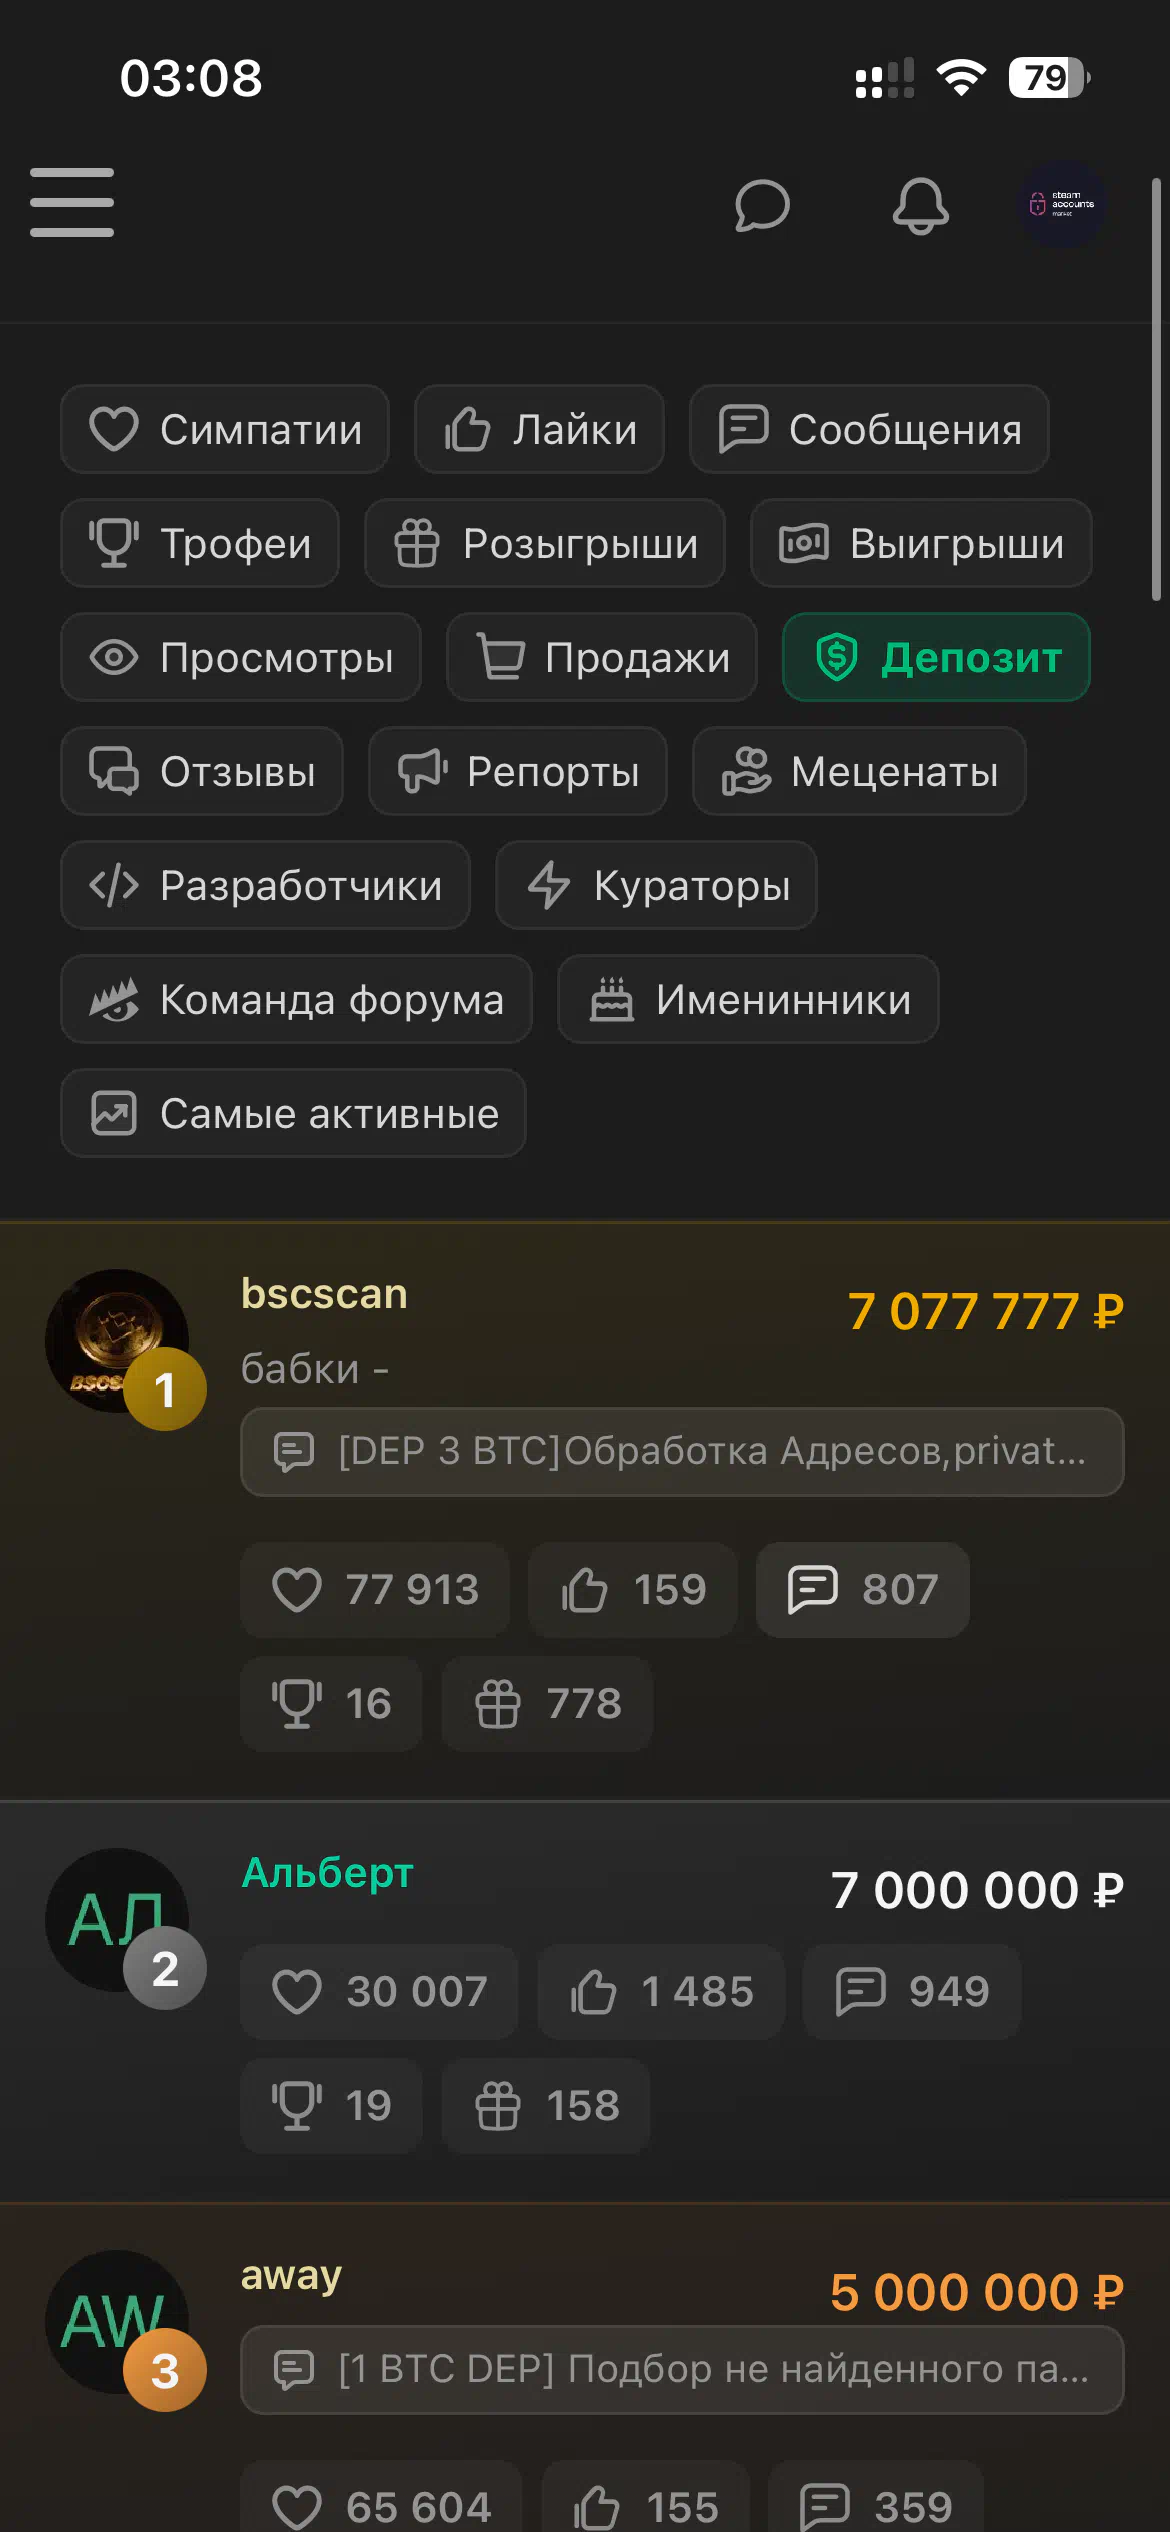Click the bscscan avatar thumbnail
The width and height of the screenshot is (1170, 2532).
(x=117, y=1341)
